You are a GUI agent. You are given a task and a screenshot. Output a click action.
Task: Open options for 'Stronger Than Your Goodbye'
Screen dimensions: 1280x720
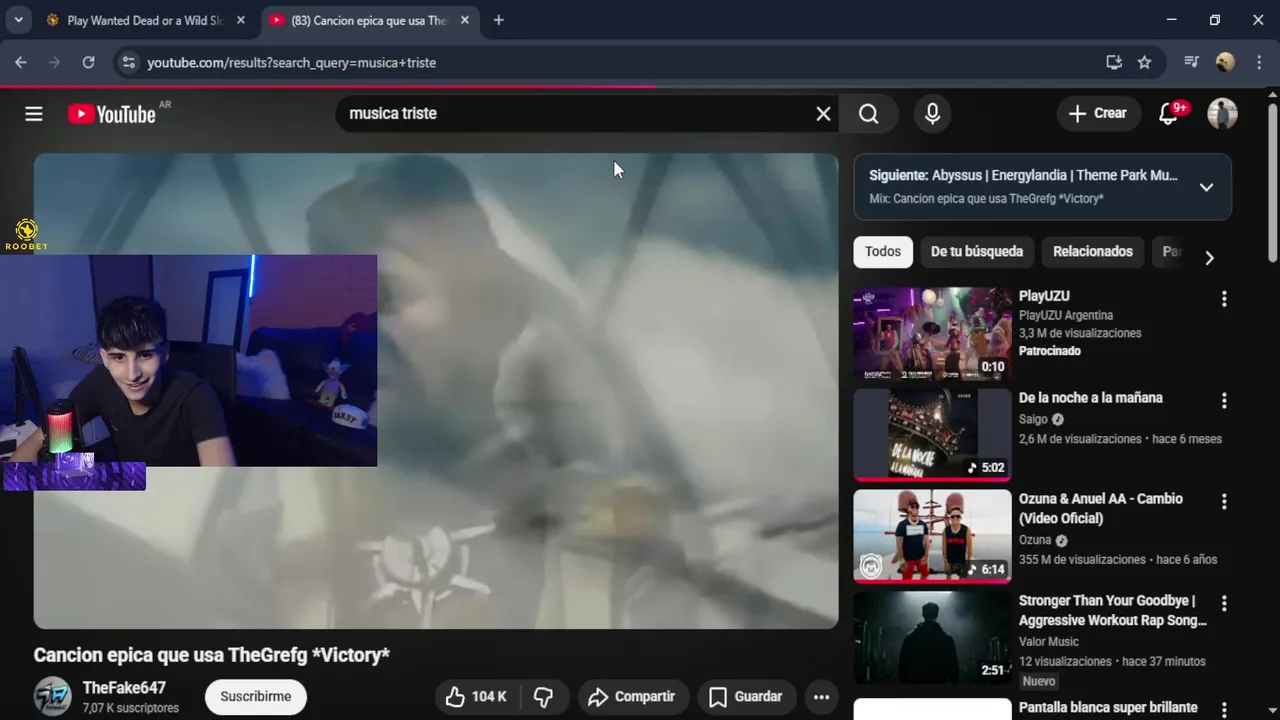tap(1224, 603)
